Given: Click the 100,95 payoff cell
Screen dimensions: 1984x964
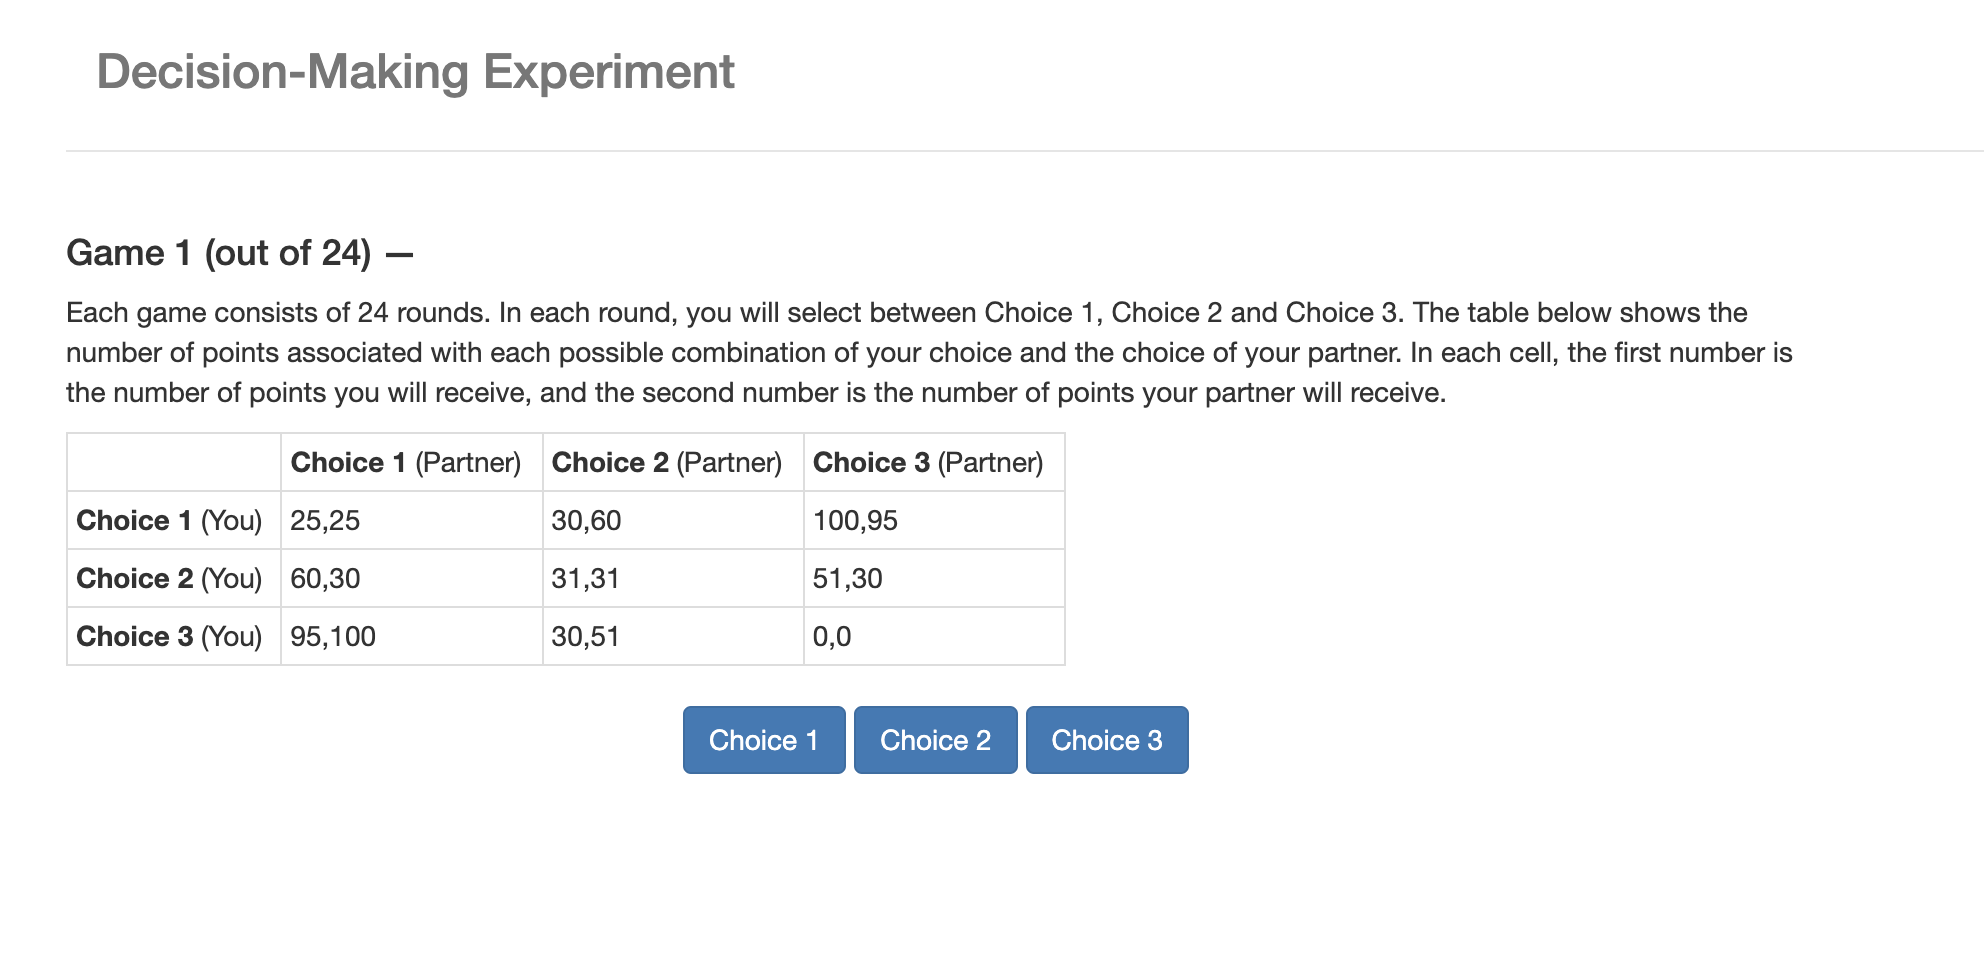Looking at the screenshot, I should tap(934, 520).
